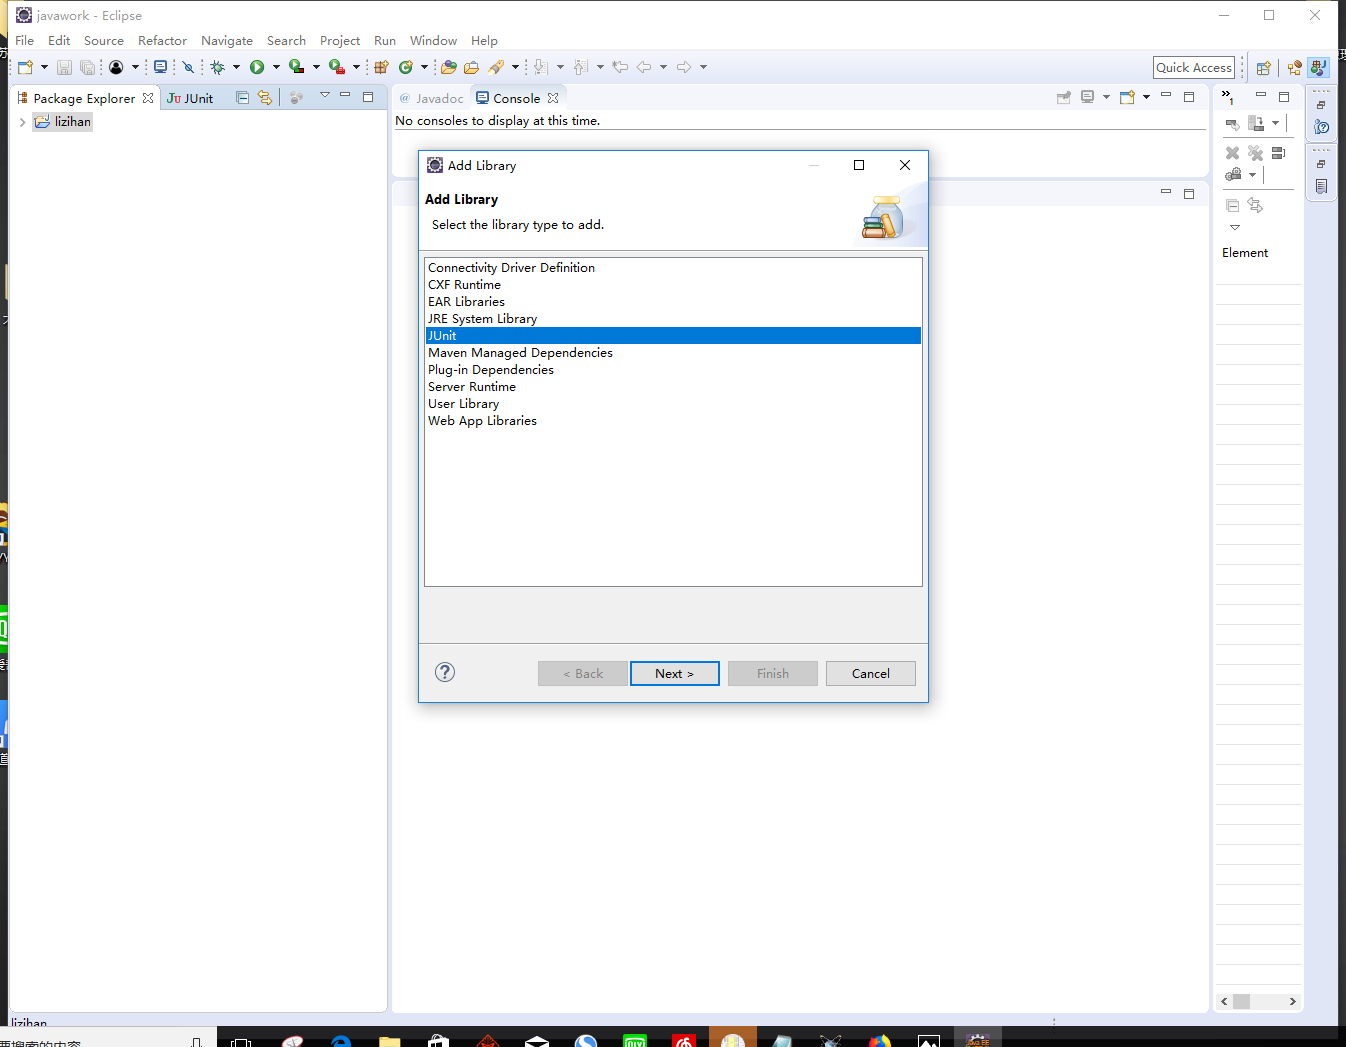
Task: Open the Refactor menu
Action: pos(162,41)
